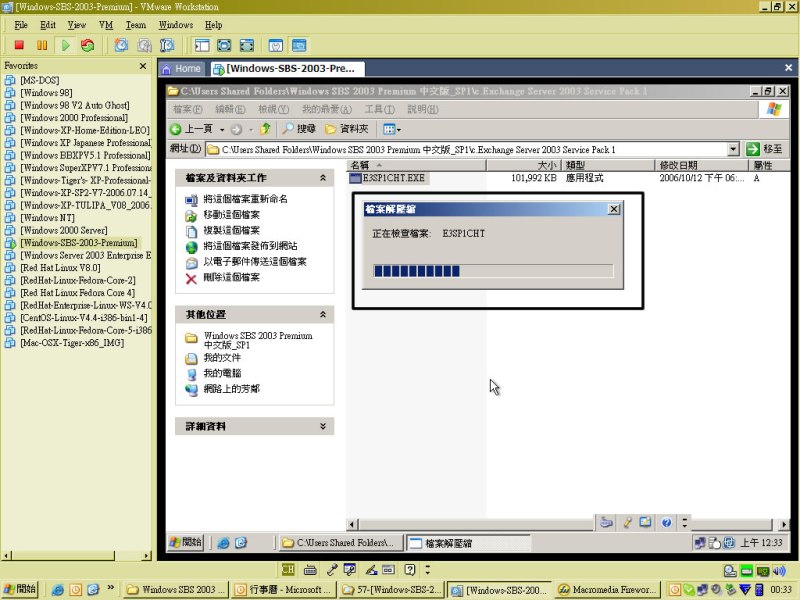Open Windows SBS 2003 Premium 中文版_SP1 location
This screenshot has width=800, height=600.
[258, 340]
